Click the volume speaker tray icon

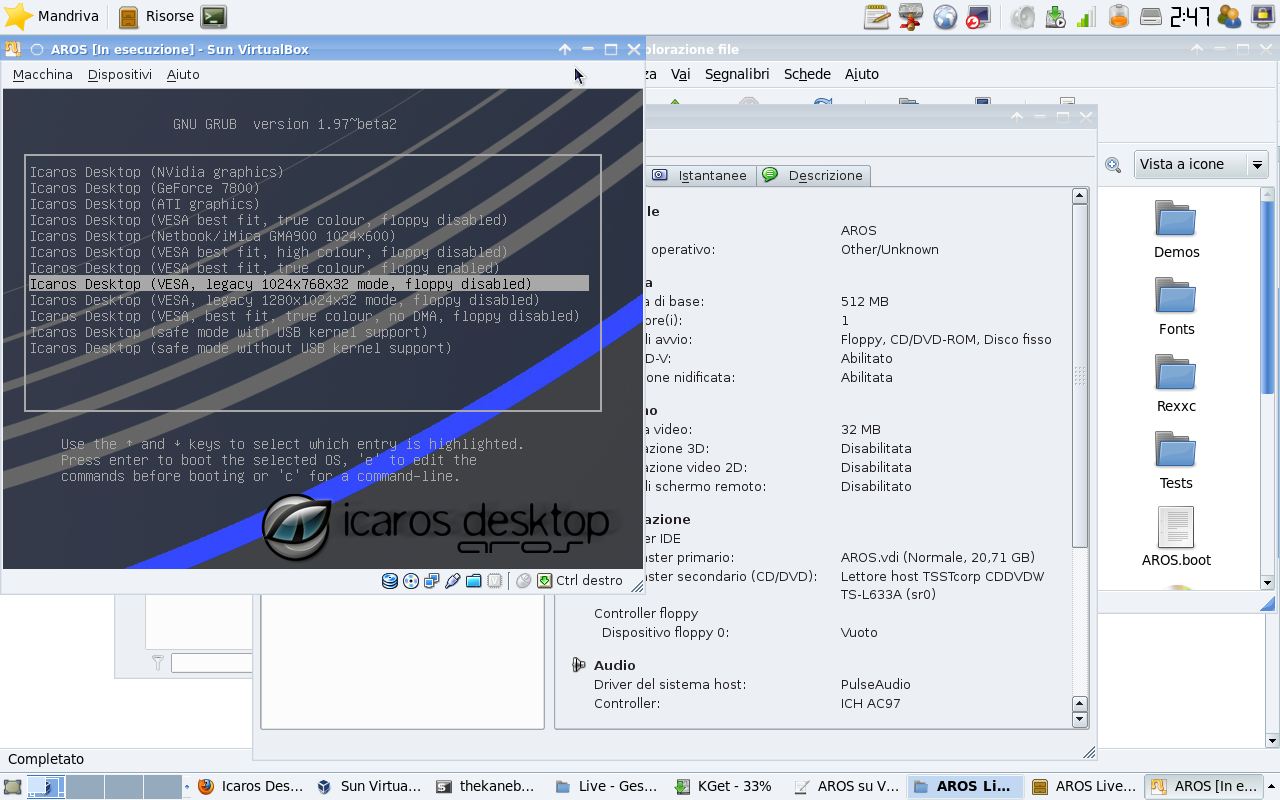(x=1023, y=16)
